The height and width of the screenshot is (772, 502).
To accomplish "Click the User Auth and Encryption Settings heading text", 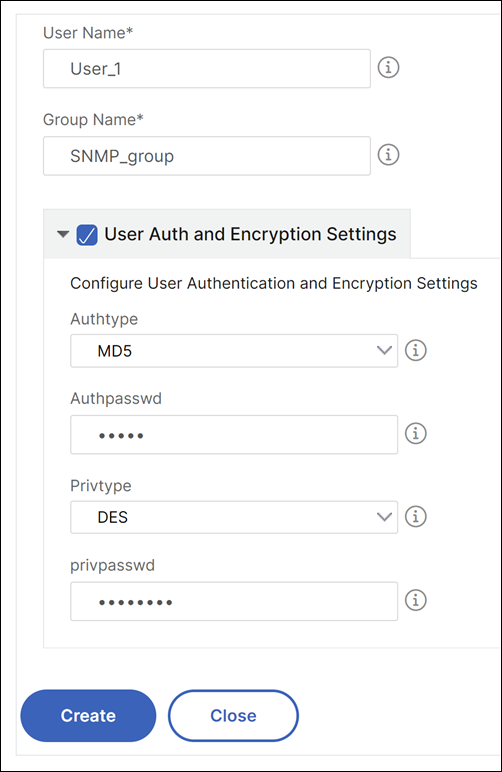I will [x=250, y=234].
